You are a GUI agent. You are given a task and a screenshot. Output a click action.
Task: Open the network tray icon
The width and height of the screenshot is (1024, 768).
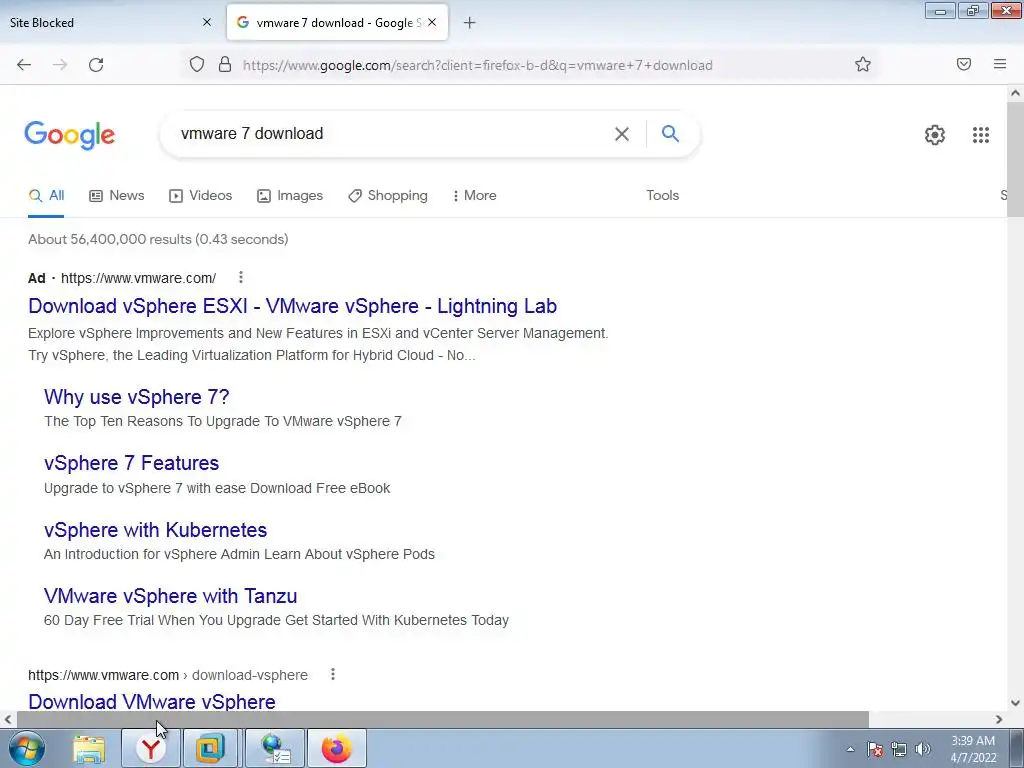899,749
